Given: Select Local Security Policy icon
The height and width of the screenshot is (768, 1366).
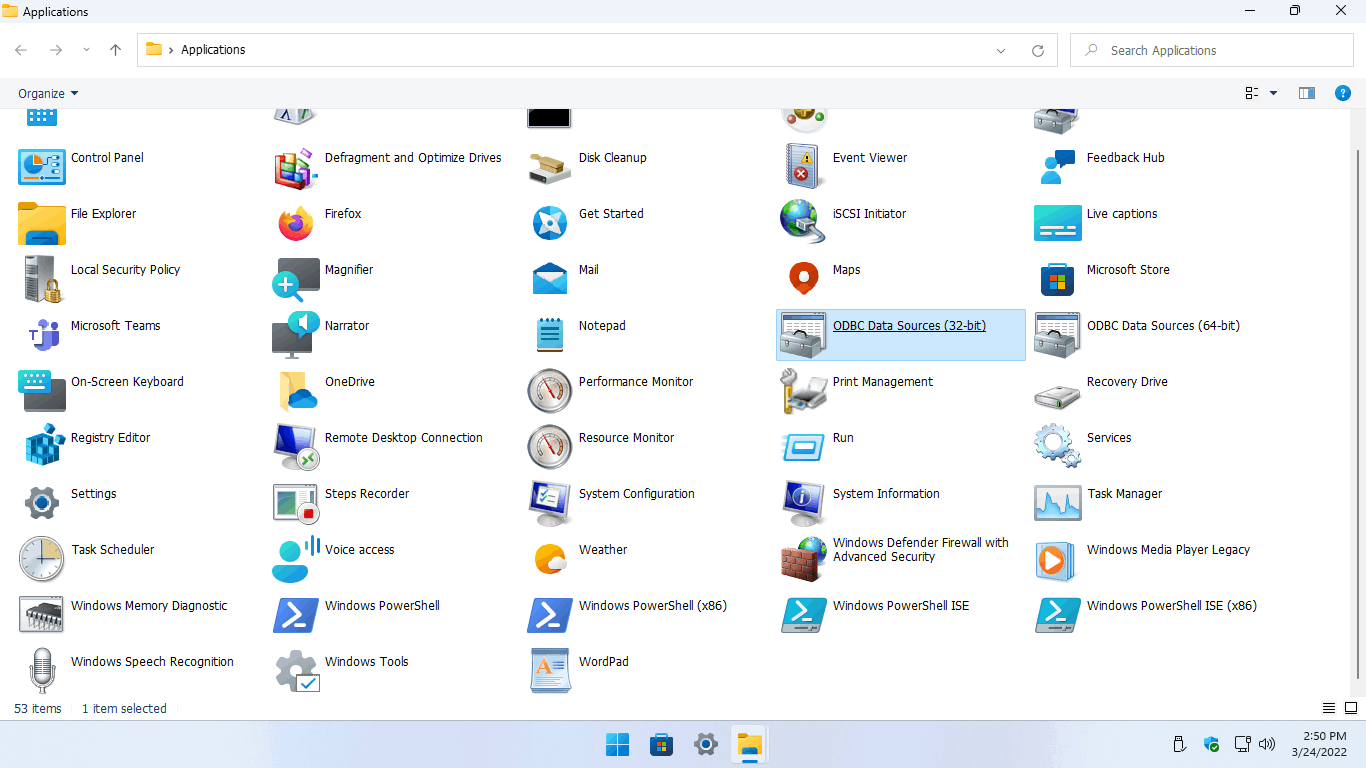Looking at the screenshot, I should tap(42, 279).
